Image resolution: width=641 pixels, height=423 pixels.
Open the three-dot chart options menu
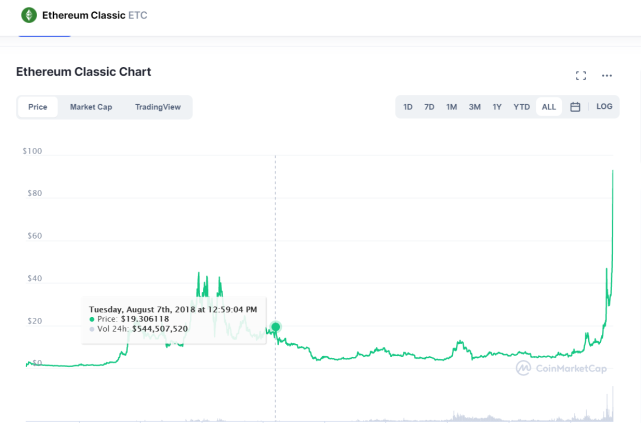click(x=607, y=76)
